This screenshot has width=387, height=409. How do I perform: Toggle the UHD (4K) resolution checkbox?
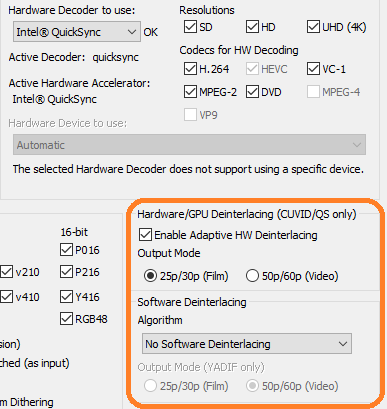coord(313,27)
